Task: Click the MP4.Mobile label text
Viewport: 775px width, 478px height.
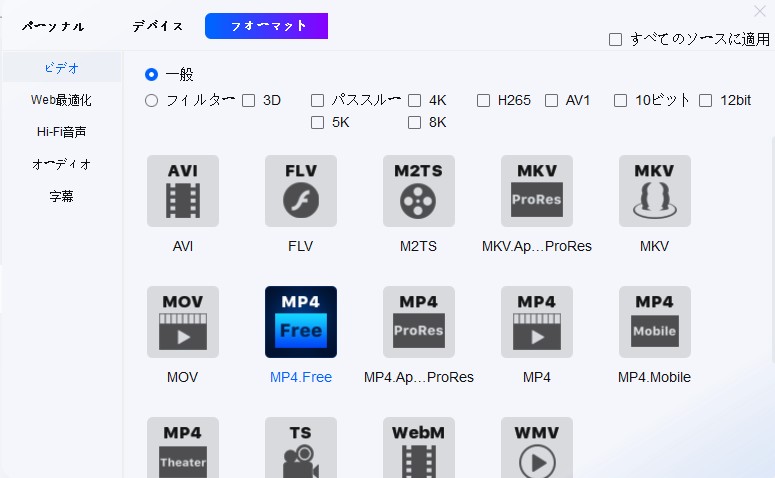Action: pos(654,377)
